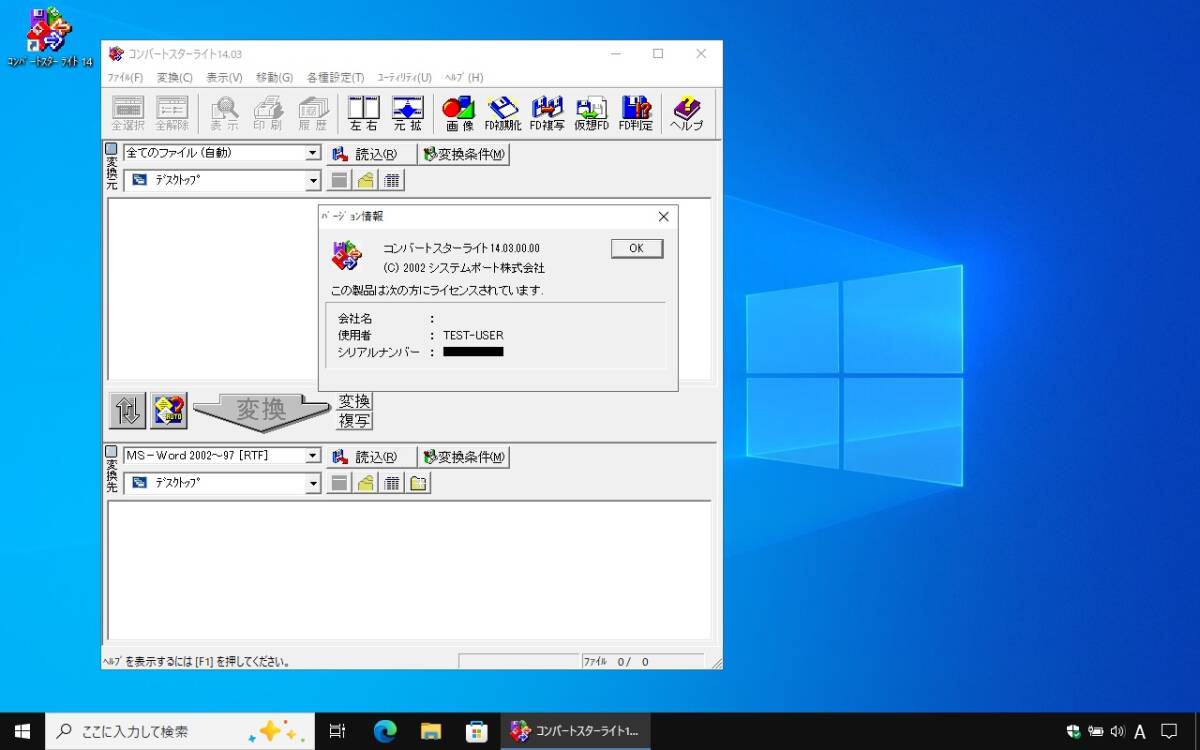The width and height of the screenshot is (1200, 750).
Task: Toggle the small box above 変換元 label
Action: pos(111,149)
